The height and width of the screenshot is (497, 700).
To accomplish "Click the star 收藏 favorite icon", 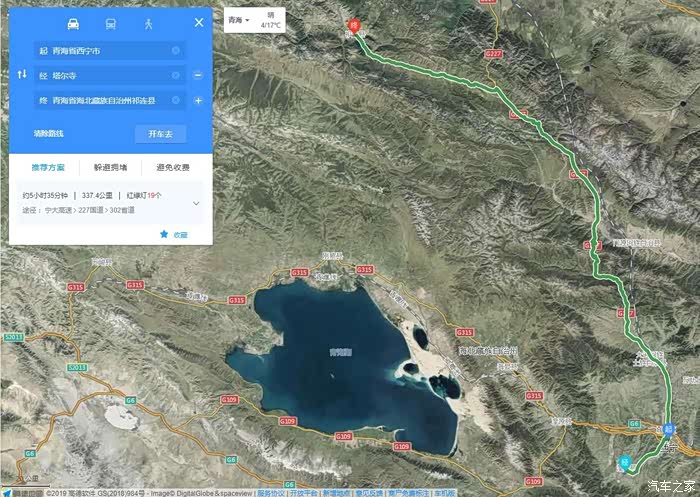I will click(164, 234).
